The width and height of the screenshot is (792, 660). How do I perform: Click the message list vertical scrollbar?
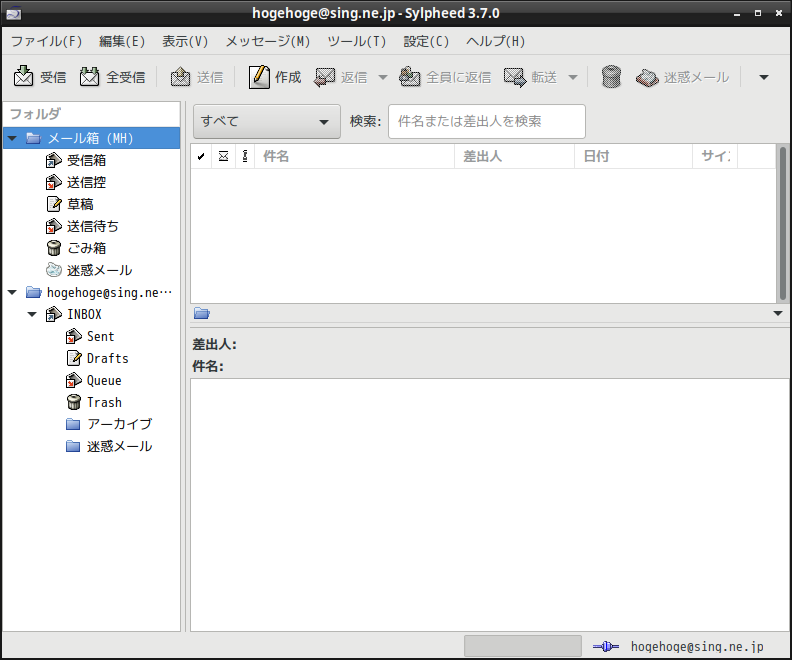click(x=782, y=224)
